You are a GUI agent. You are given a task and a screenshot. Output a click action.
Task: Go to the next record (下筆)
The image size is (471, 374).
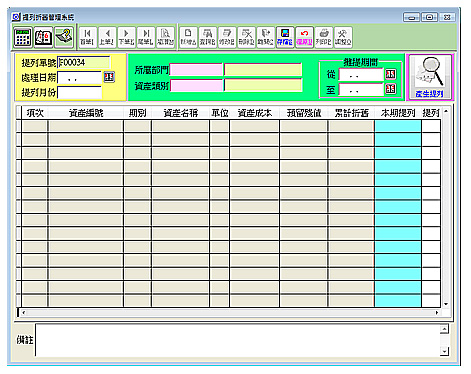(x=126, y=37)
